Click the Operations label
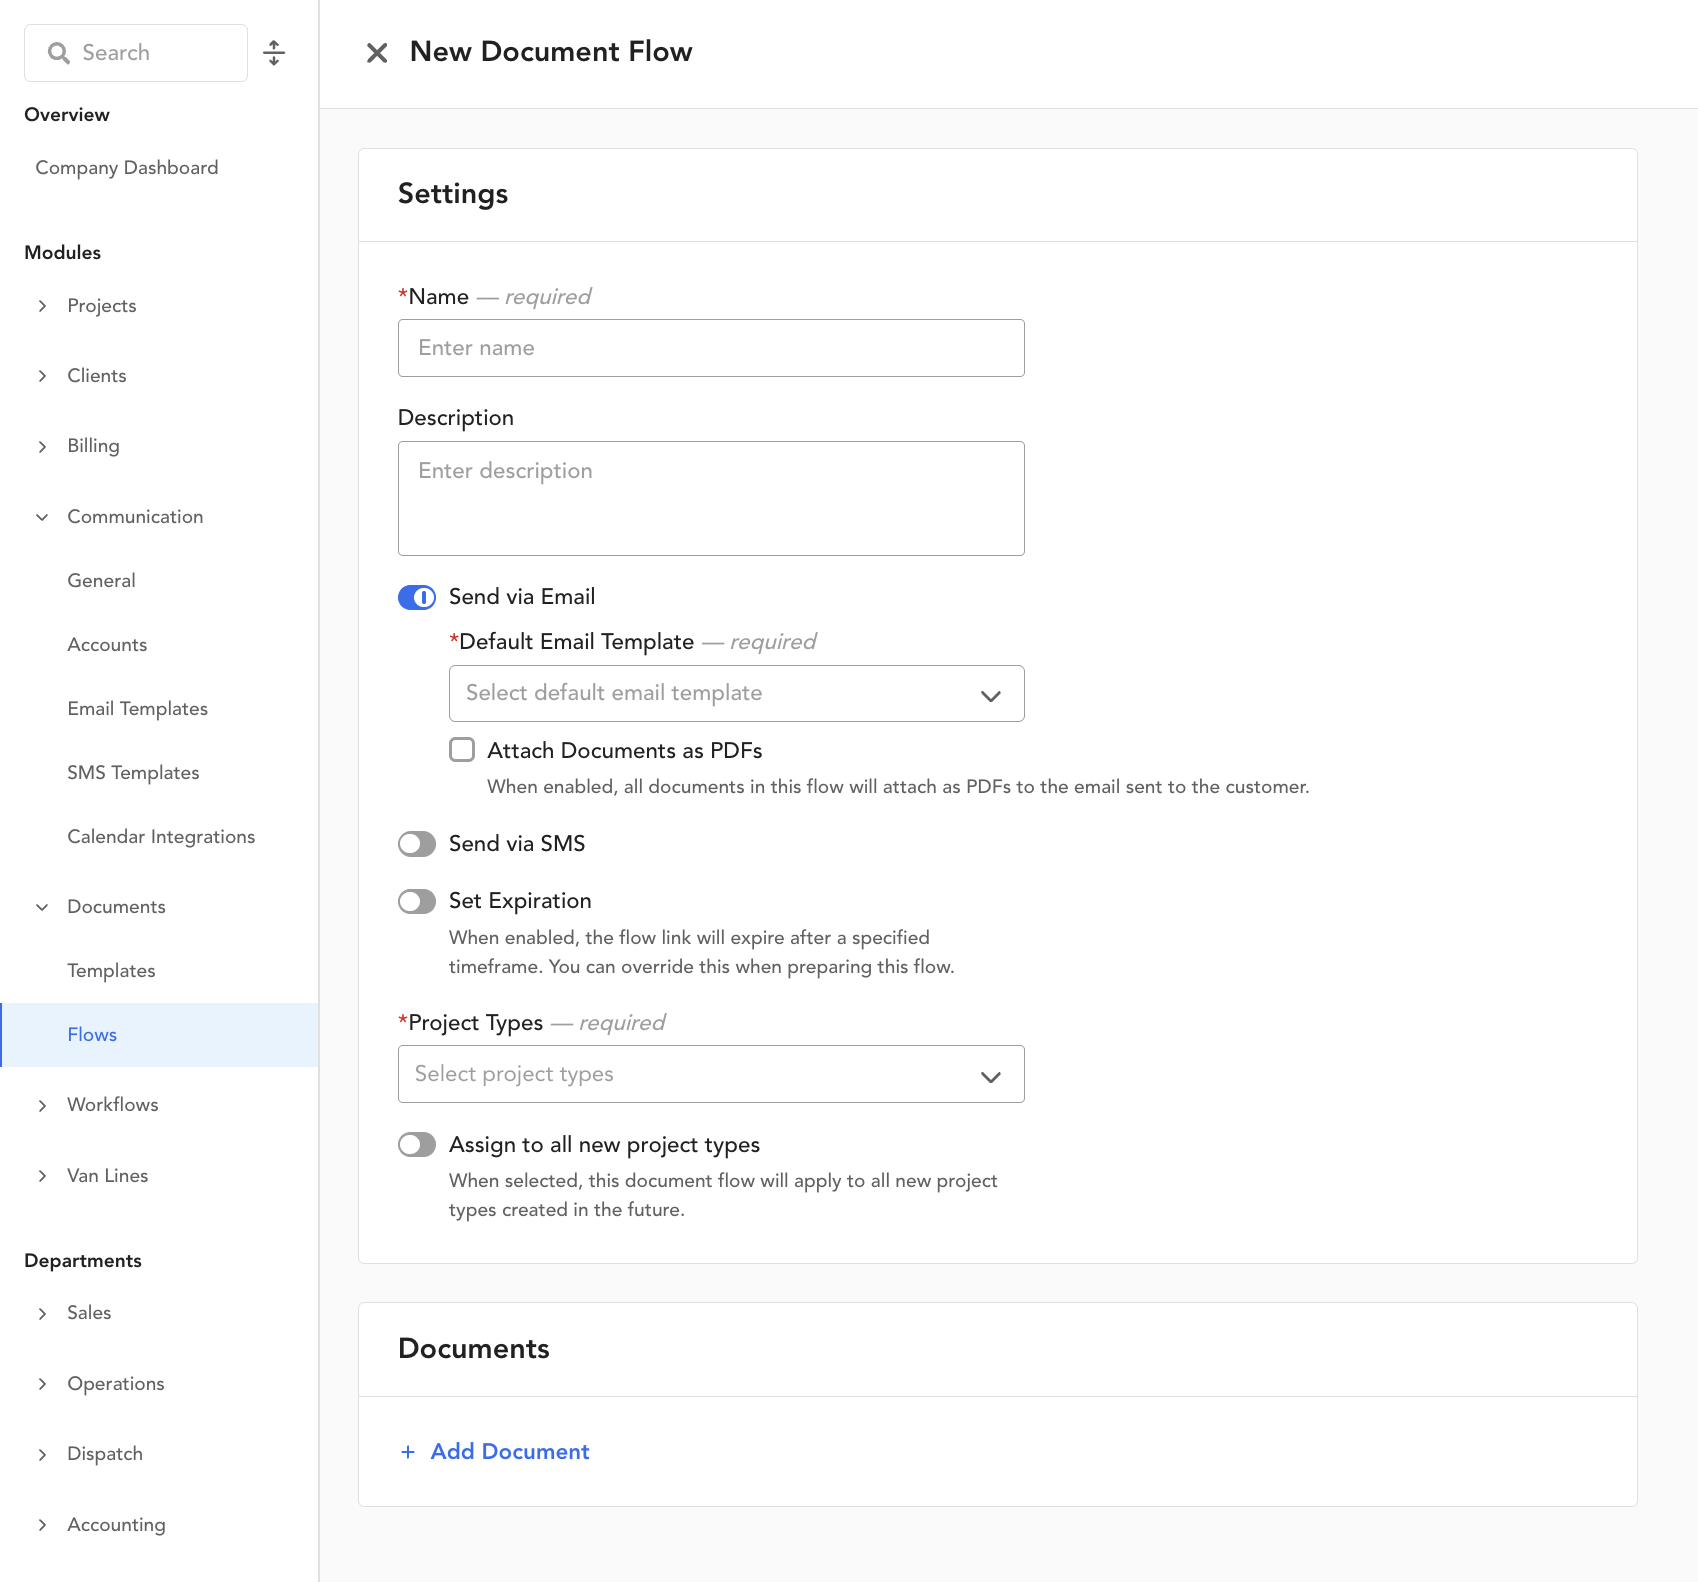Screen dimensions: 1698x1582 point(116,1384)
